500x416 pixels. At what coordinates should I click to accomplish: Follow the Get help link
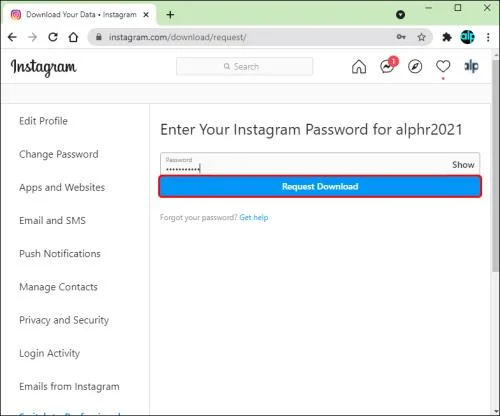(254, 218)
